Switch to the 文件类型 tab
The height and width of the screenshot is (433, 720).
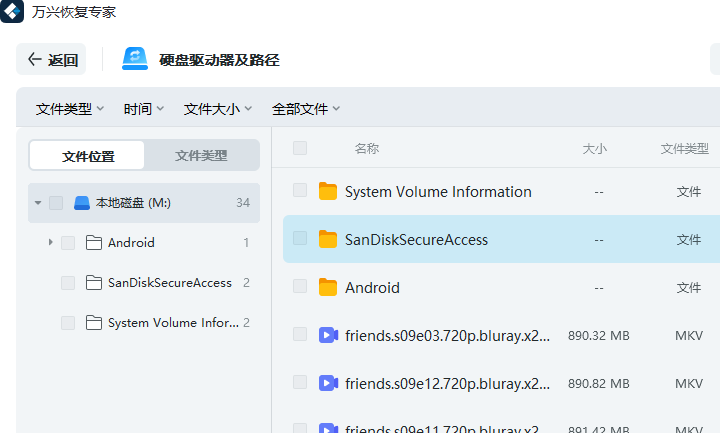click(x=201, y=156)
